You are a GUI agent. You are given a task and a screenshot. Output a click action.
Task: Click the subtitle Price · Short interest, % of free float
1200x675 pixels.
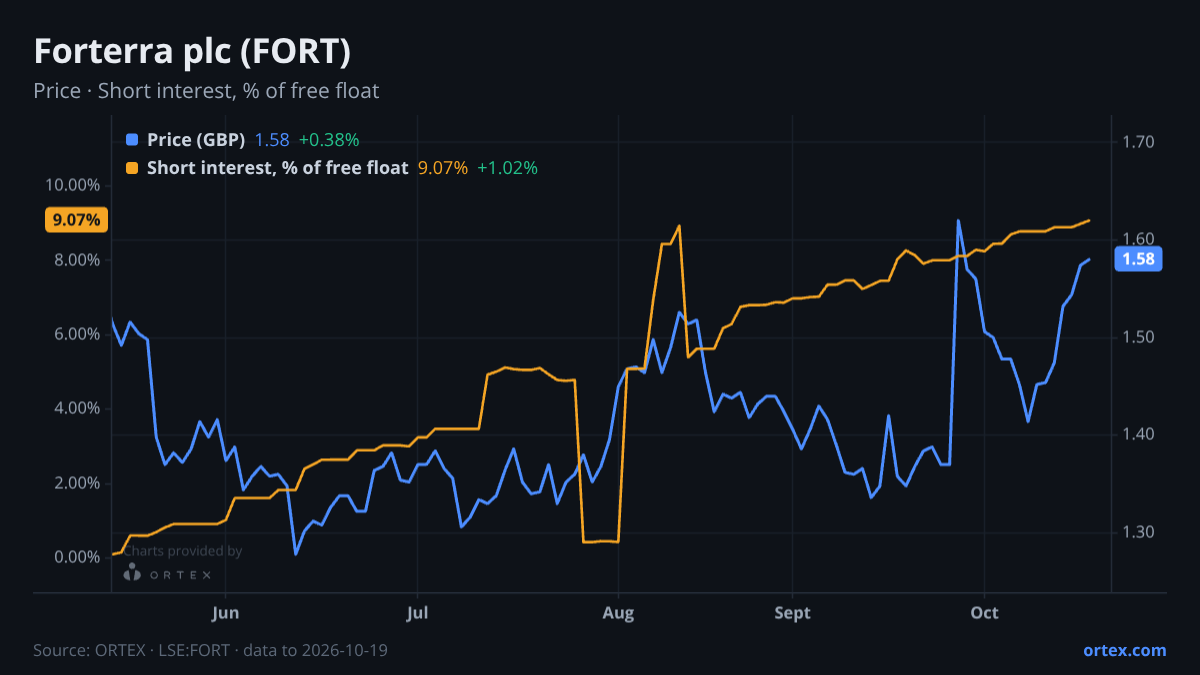[x=206, y=91]
